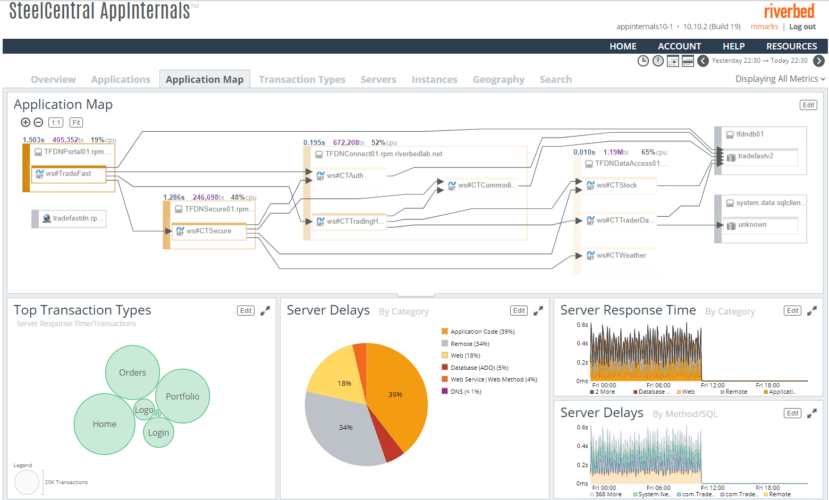829x500 pixels.
Task: Click Edit on Server Delays By Method/SQL
Action: click(x=792, y=413)
